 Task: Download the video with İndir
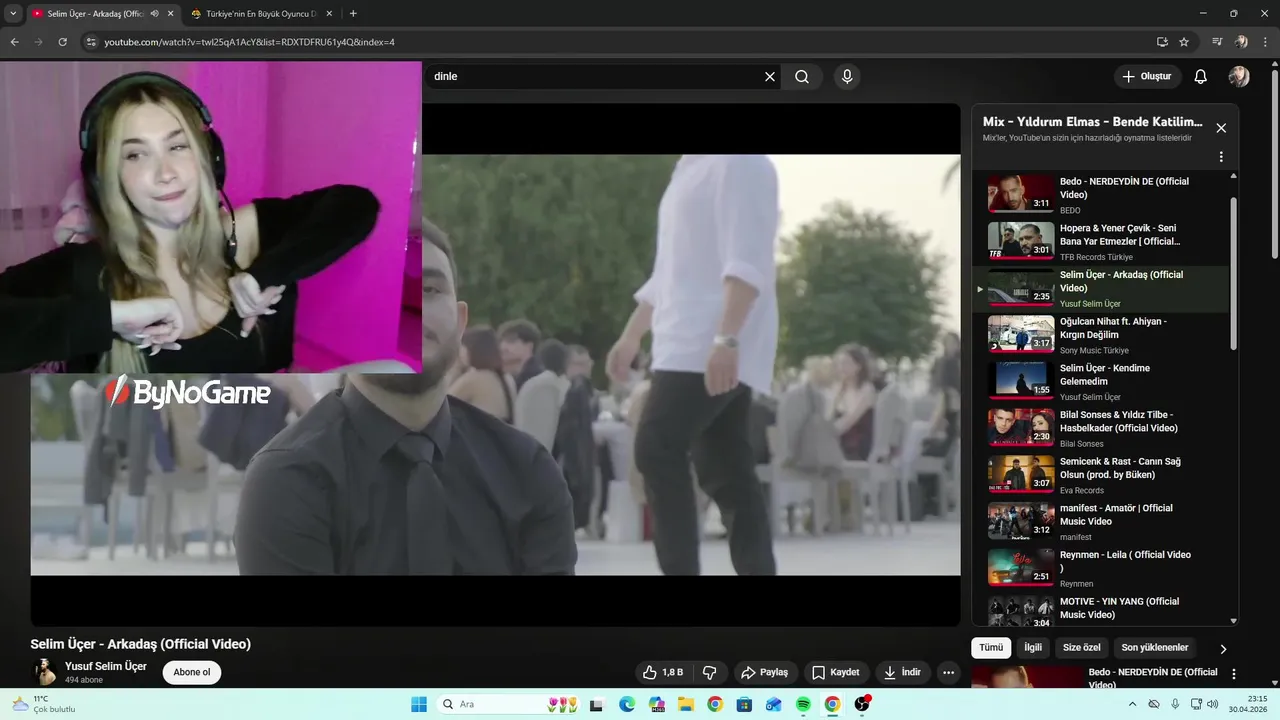point(902,673)
